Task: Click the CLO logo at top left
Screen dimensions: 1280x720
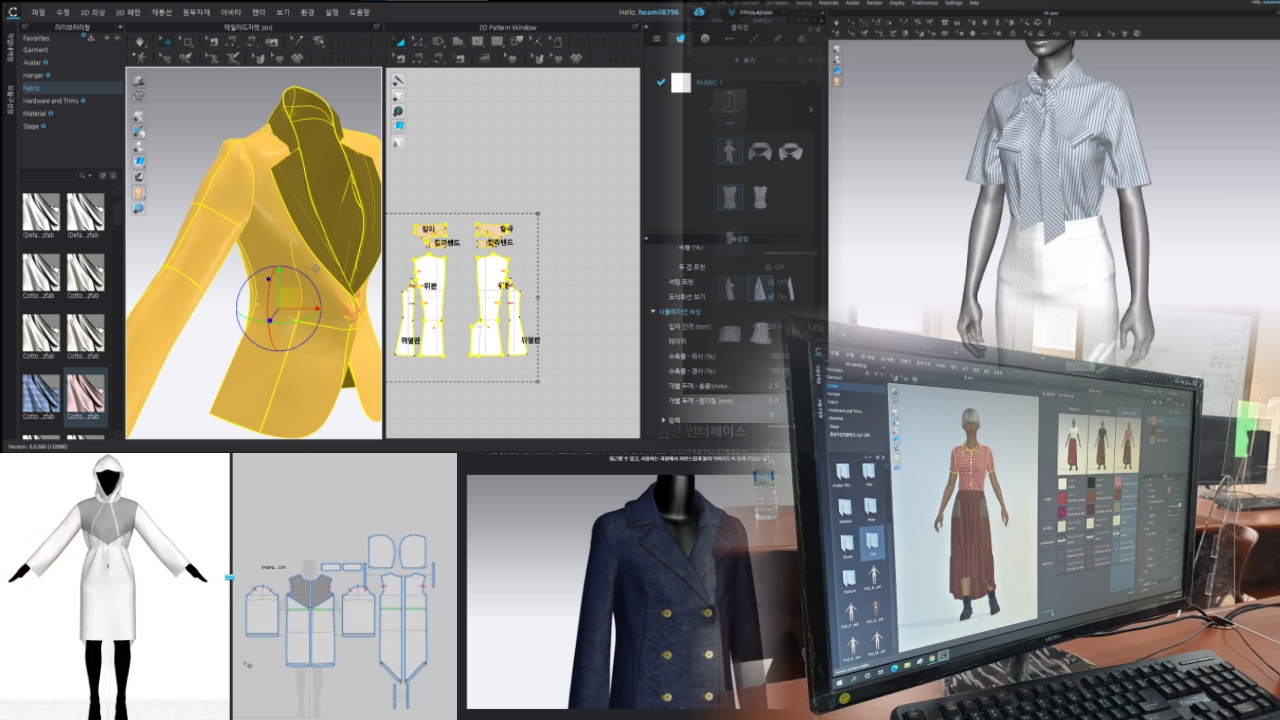Action: tap(12, 12)
